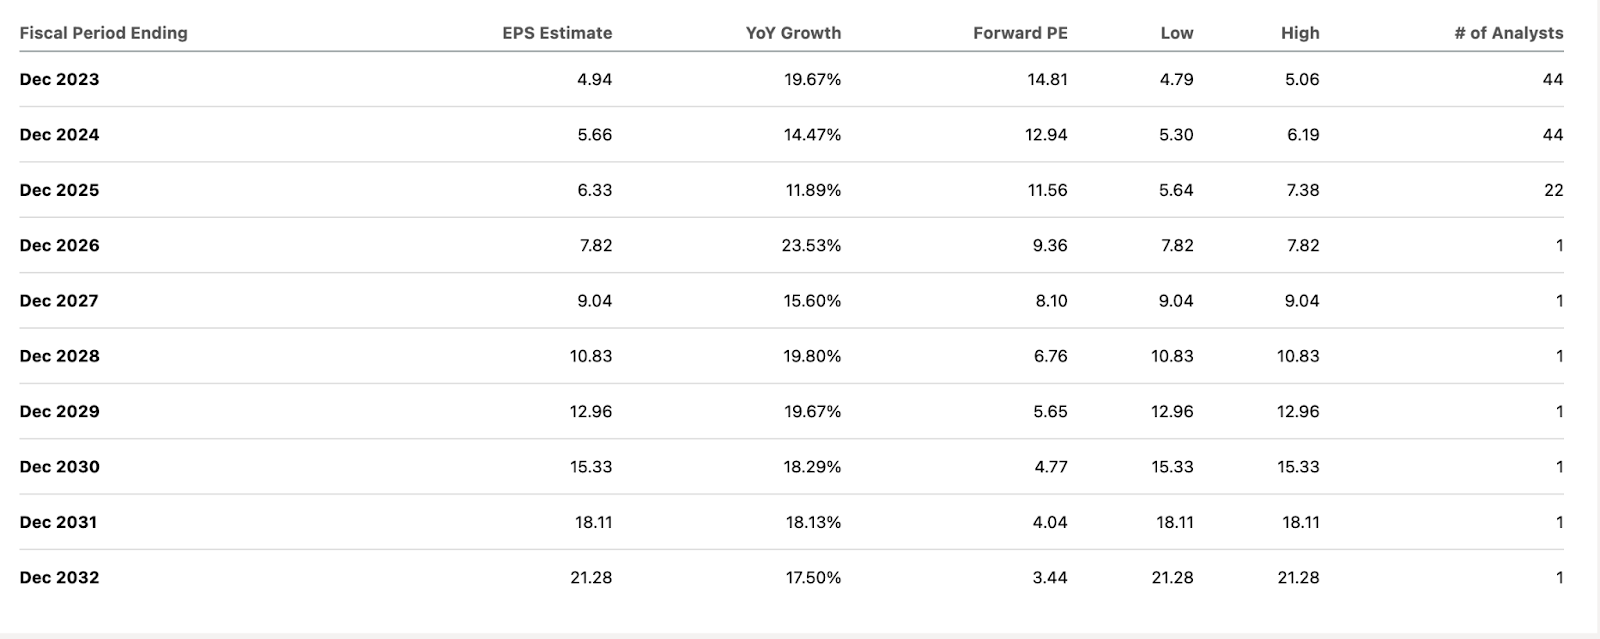Click the 22 analysts count for Dec 2025

(1553, 190)
